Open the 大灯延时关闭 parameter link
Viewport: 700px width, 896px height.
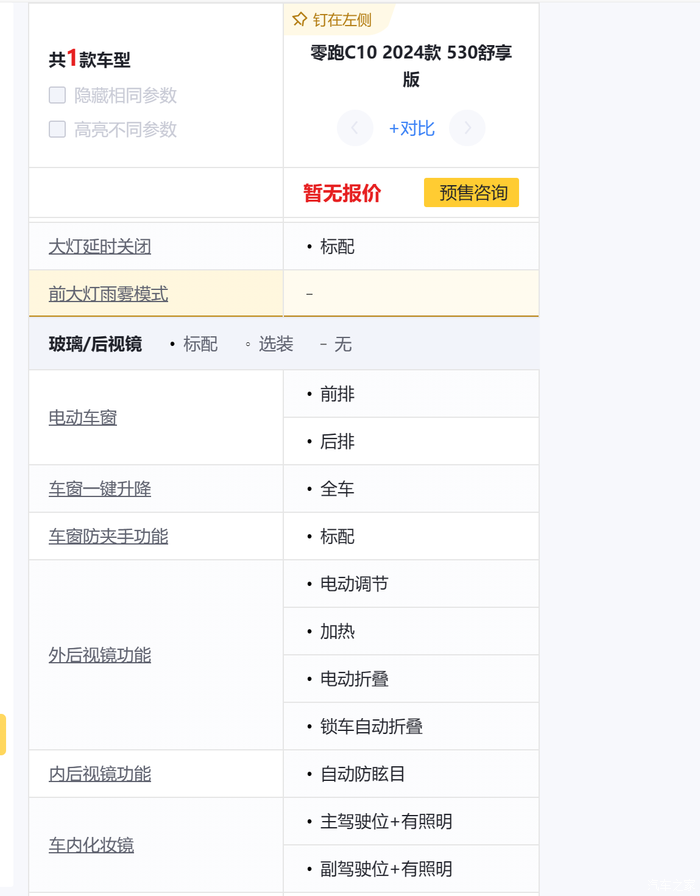click(x=100, y=246)
